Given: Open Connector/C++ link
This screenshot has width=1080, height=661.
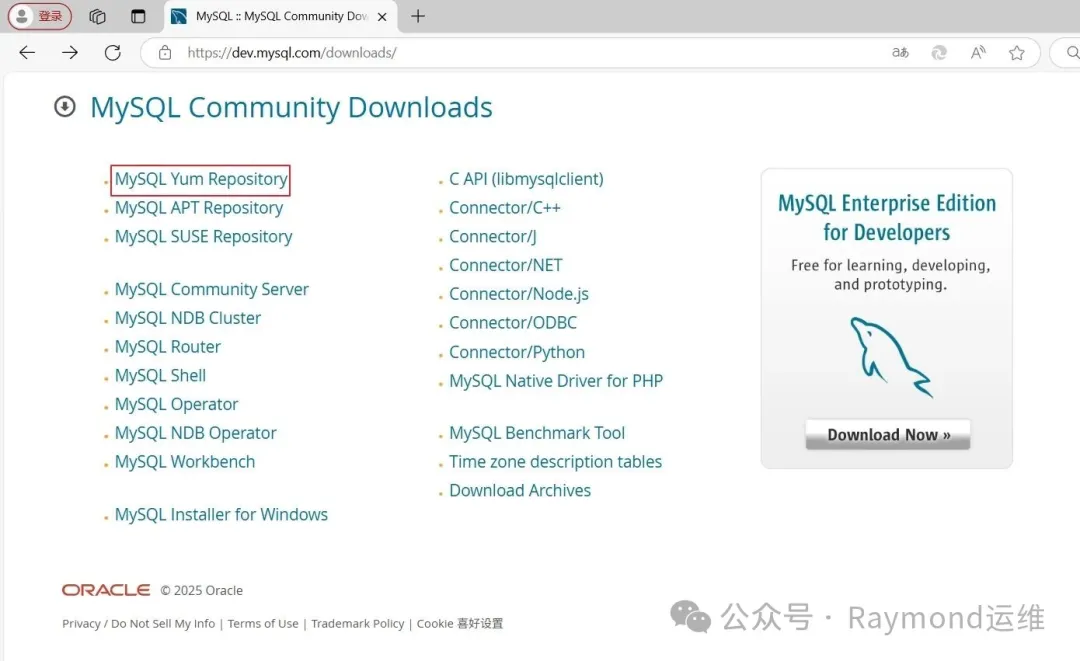Looking at the screenshot, I should click(x=505, y=208).
